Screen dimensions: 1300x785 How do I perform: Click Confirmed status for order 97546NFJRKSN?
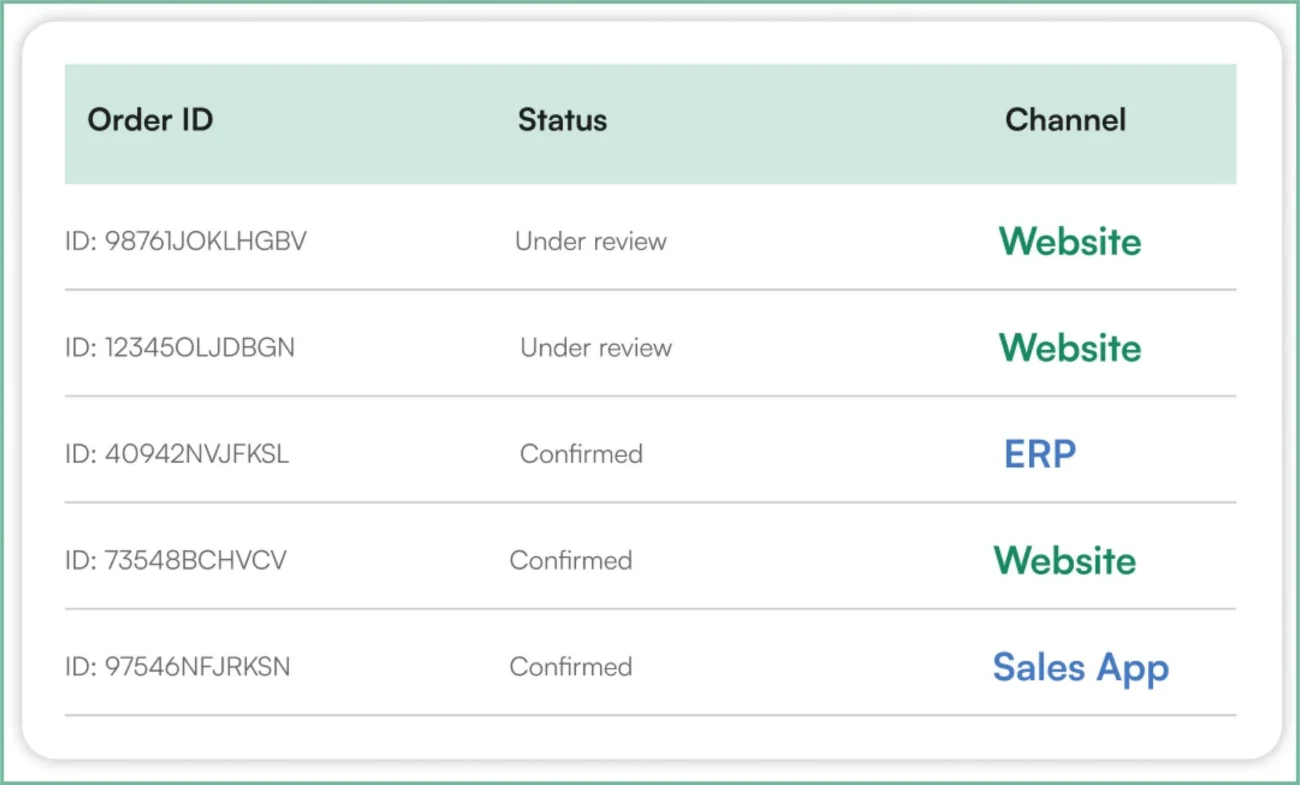[570, 667]
